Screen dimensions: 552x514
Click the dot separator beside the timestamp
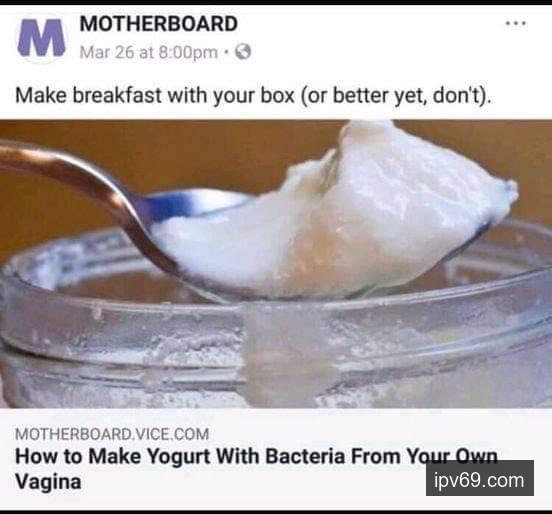tap(227, 53)
